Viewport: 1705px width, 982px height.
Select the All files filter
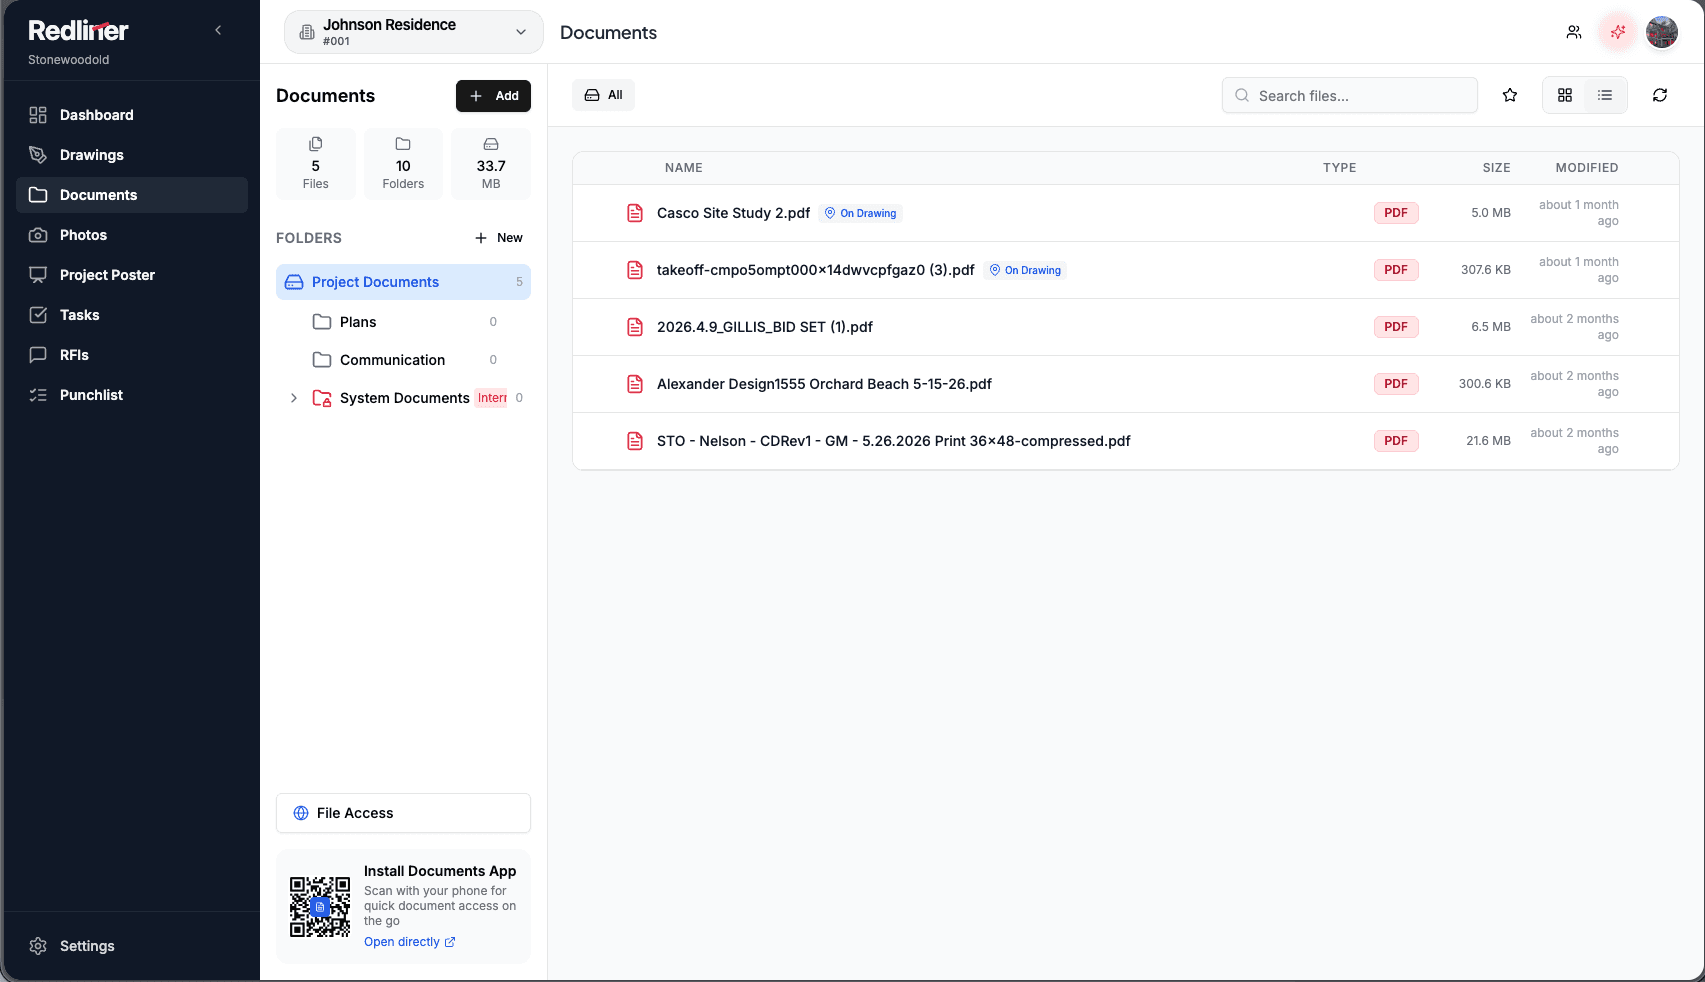pos(603,95)
